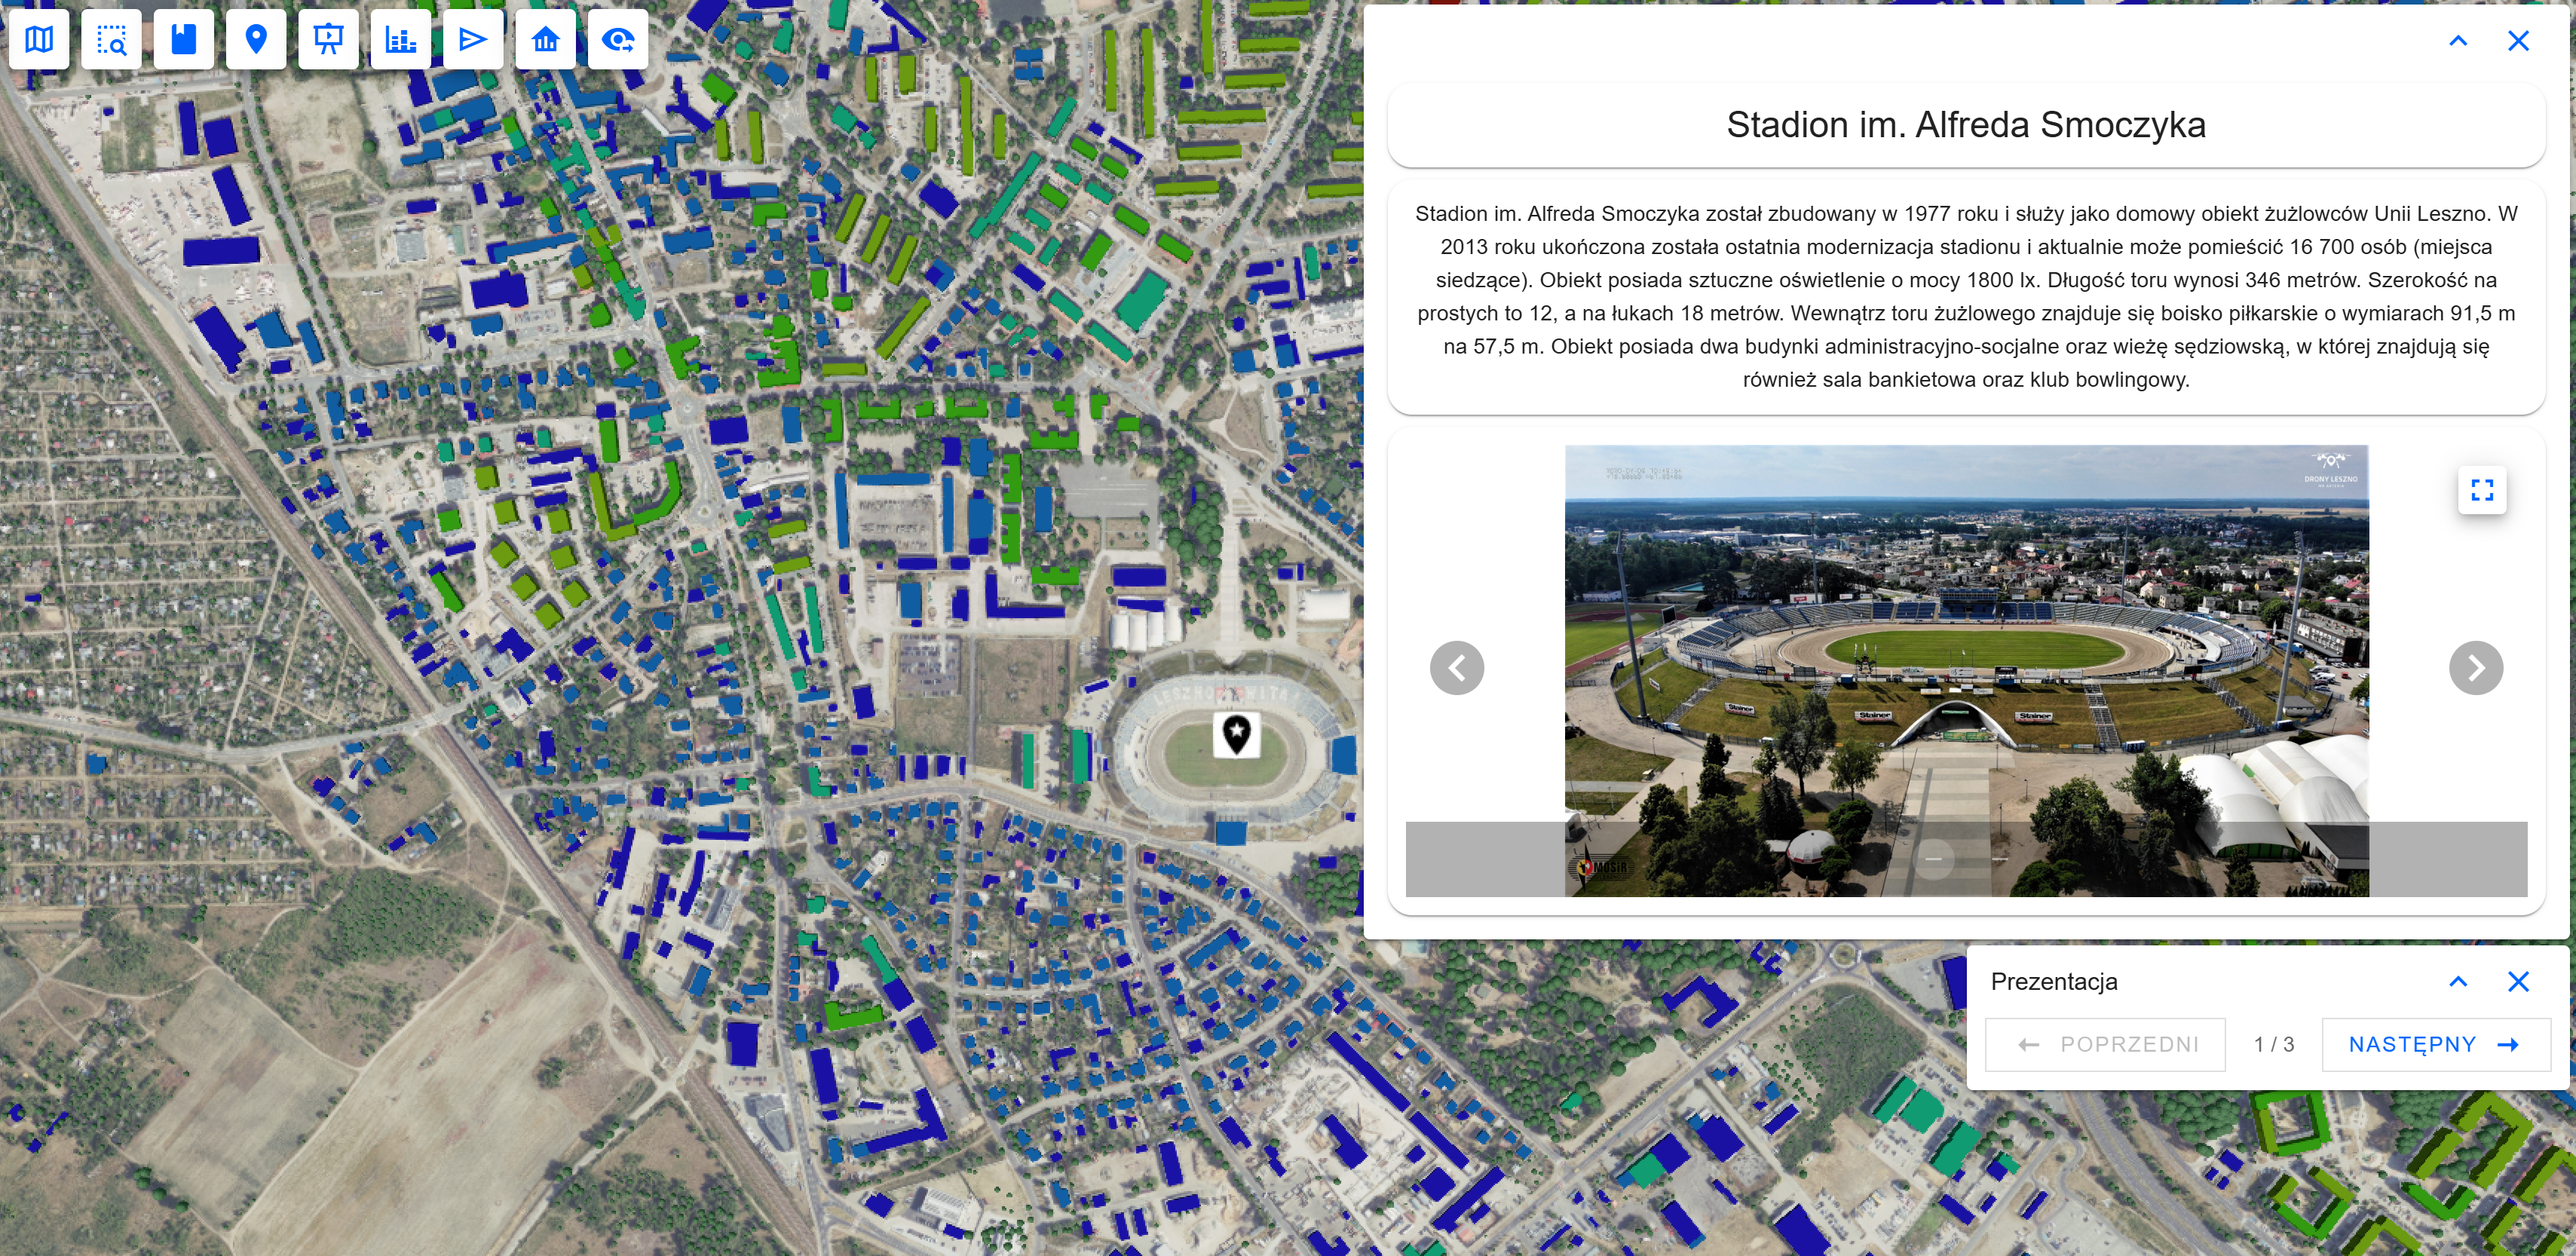Collapse the stadium info panel
Viewport: 2576px width, 1256px height.
coord(2458,41)
